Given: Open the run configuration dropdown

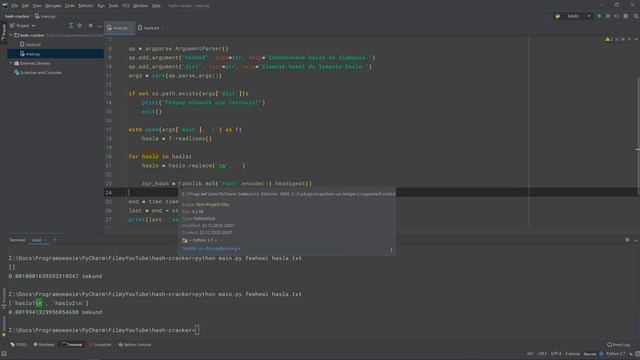Looking at the screenshot, I should 573,16.
